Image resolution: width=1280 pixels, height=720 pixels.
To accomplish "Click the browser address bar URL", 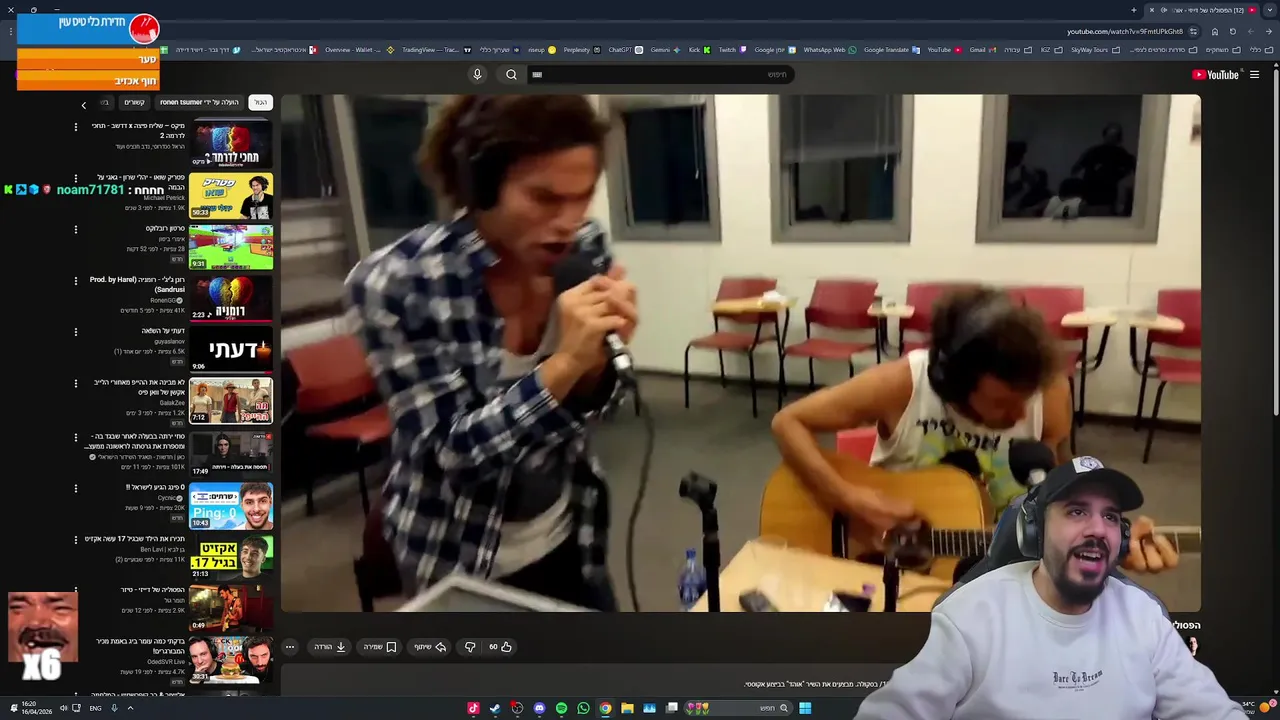I will (x=1124, y=31).
